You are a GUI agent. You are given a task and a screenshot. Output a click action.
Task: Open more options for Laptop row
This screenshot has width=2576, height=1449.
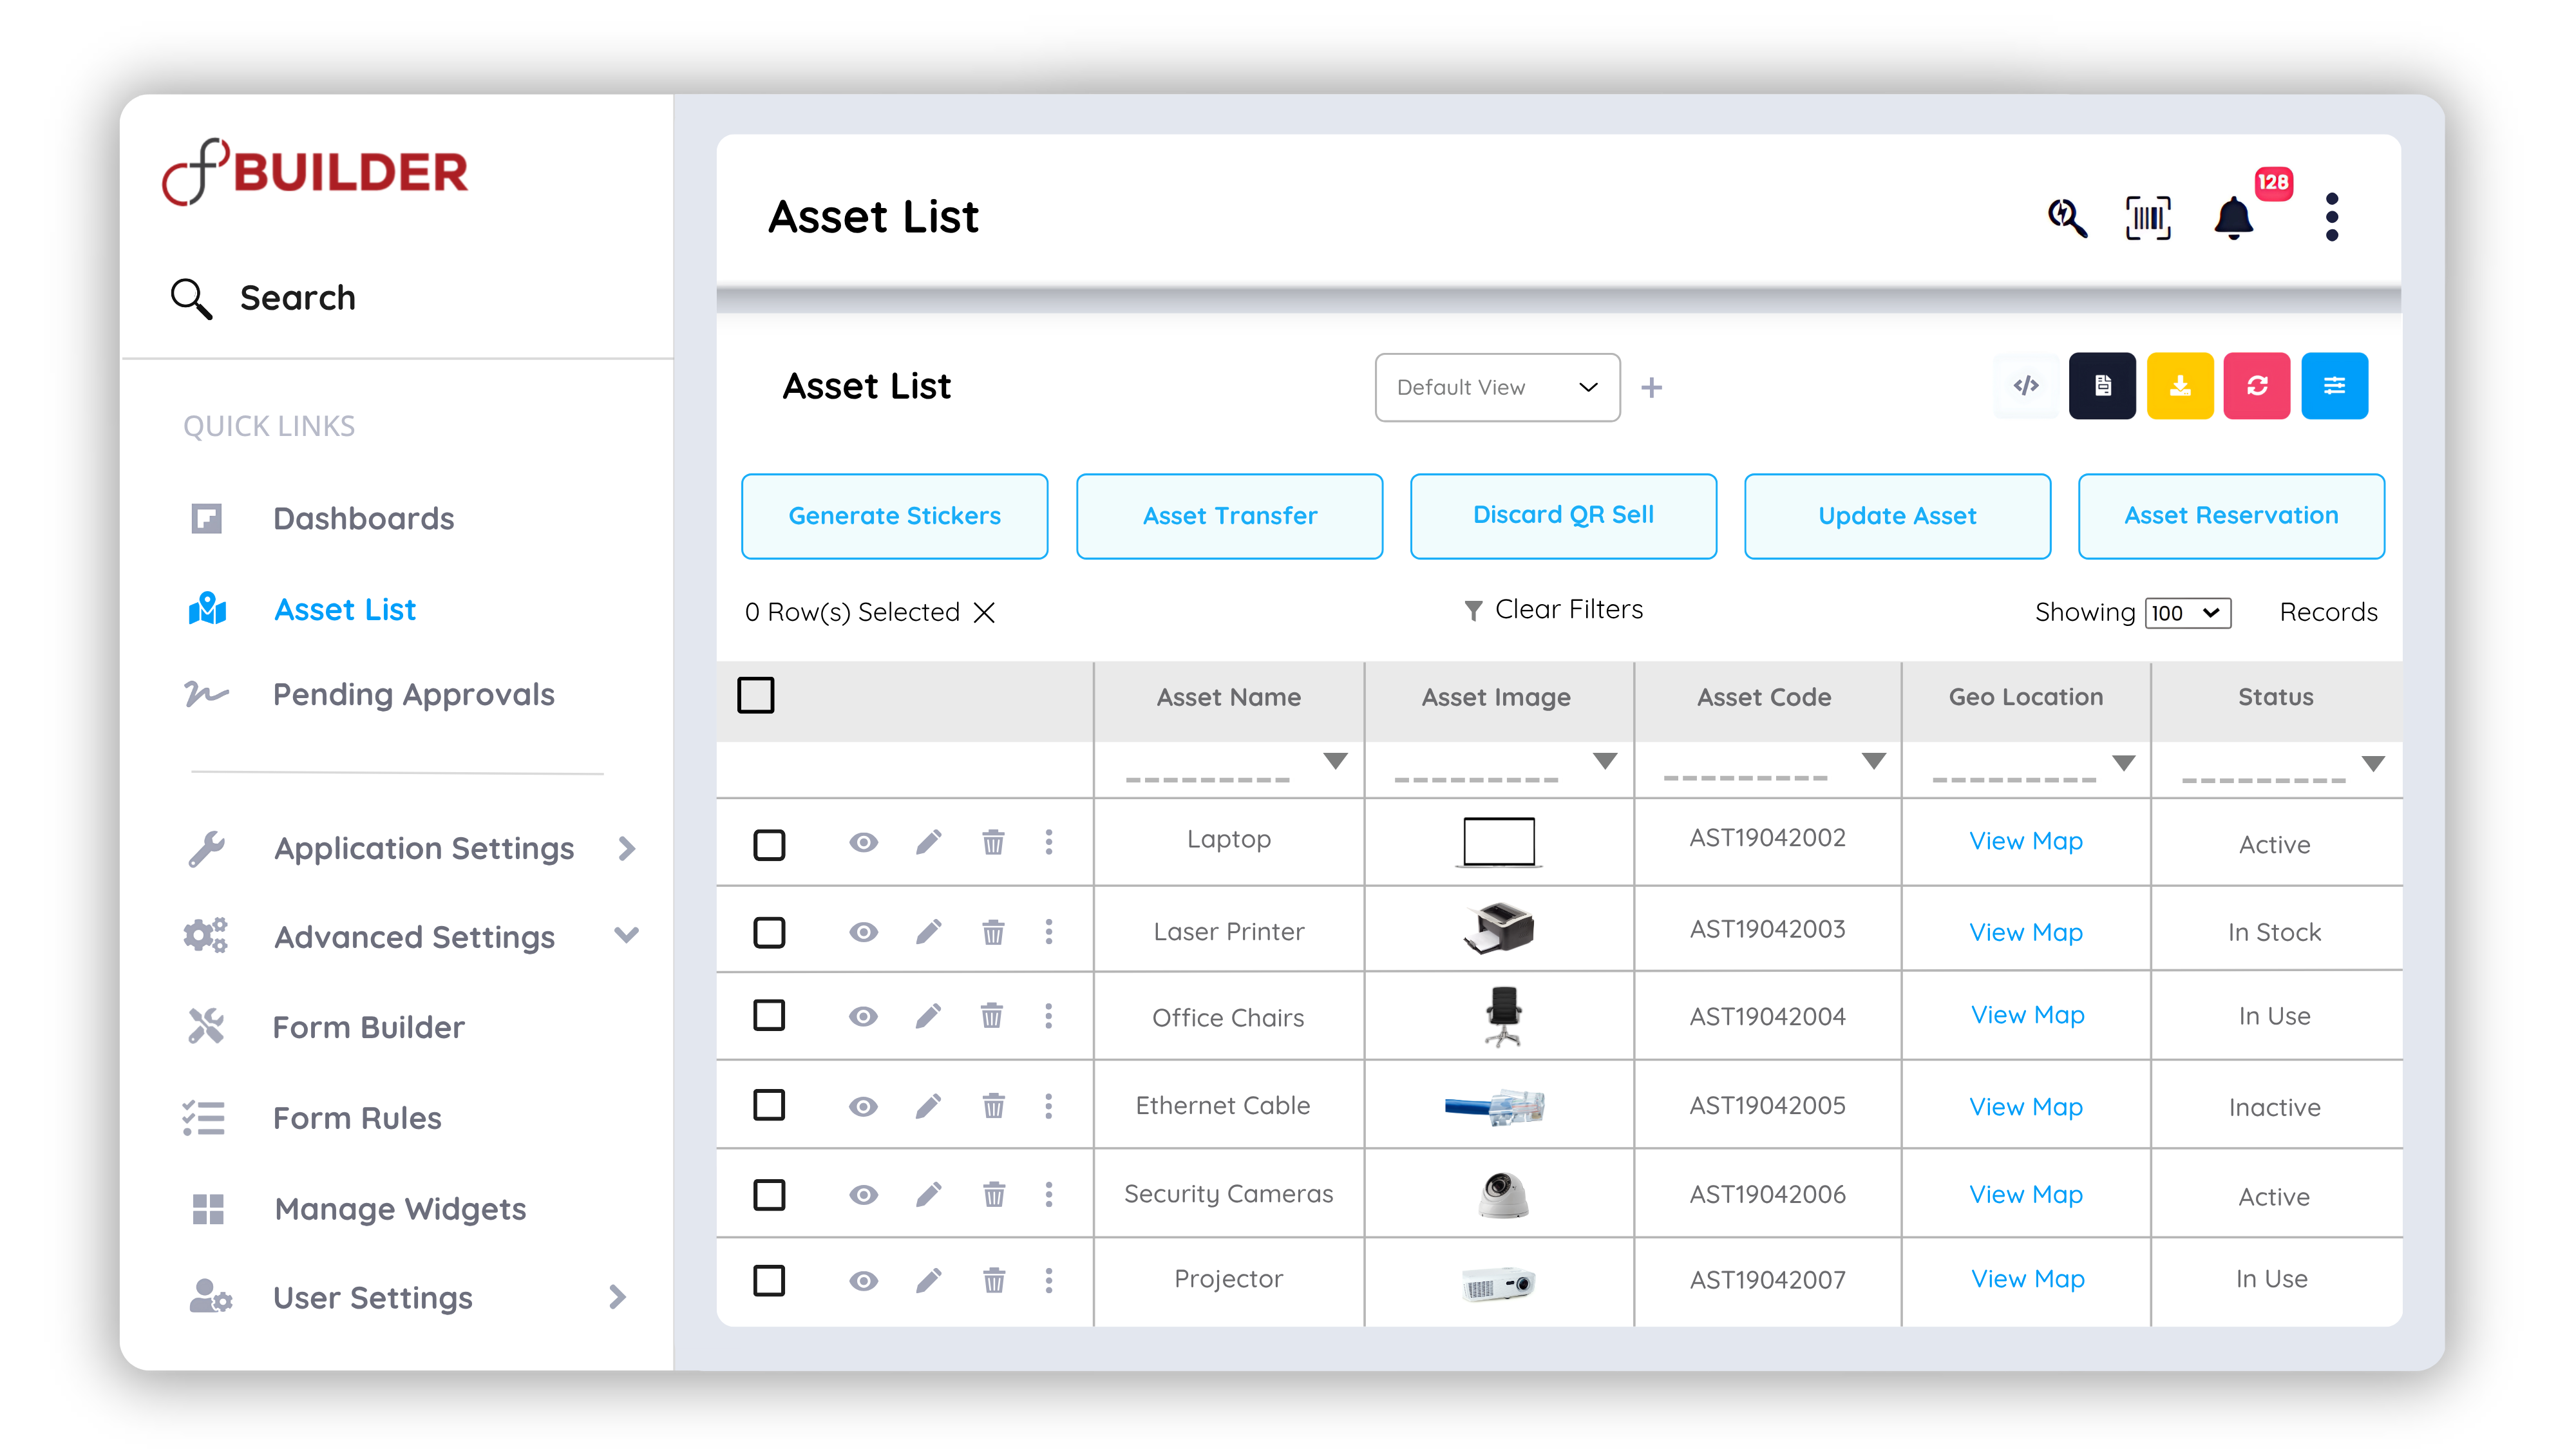coord(1049,842)
